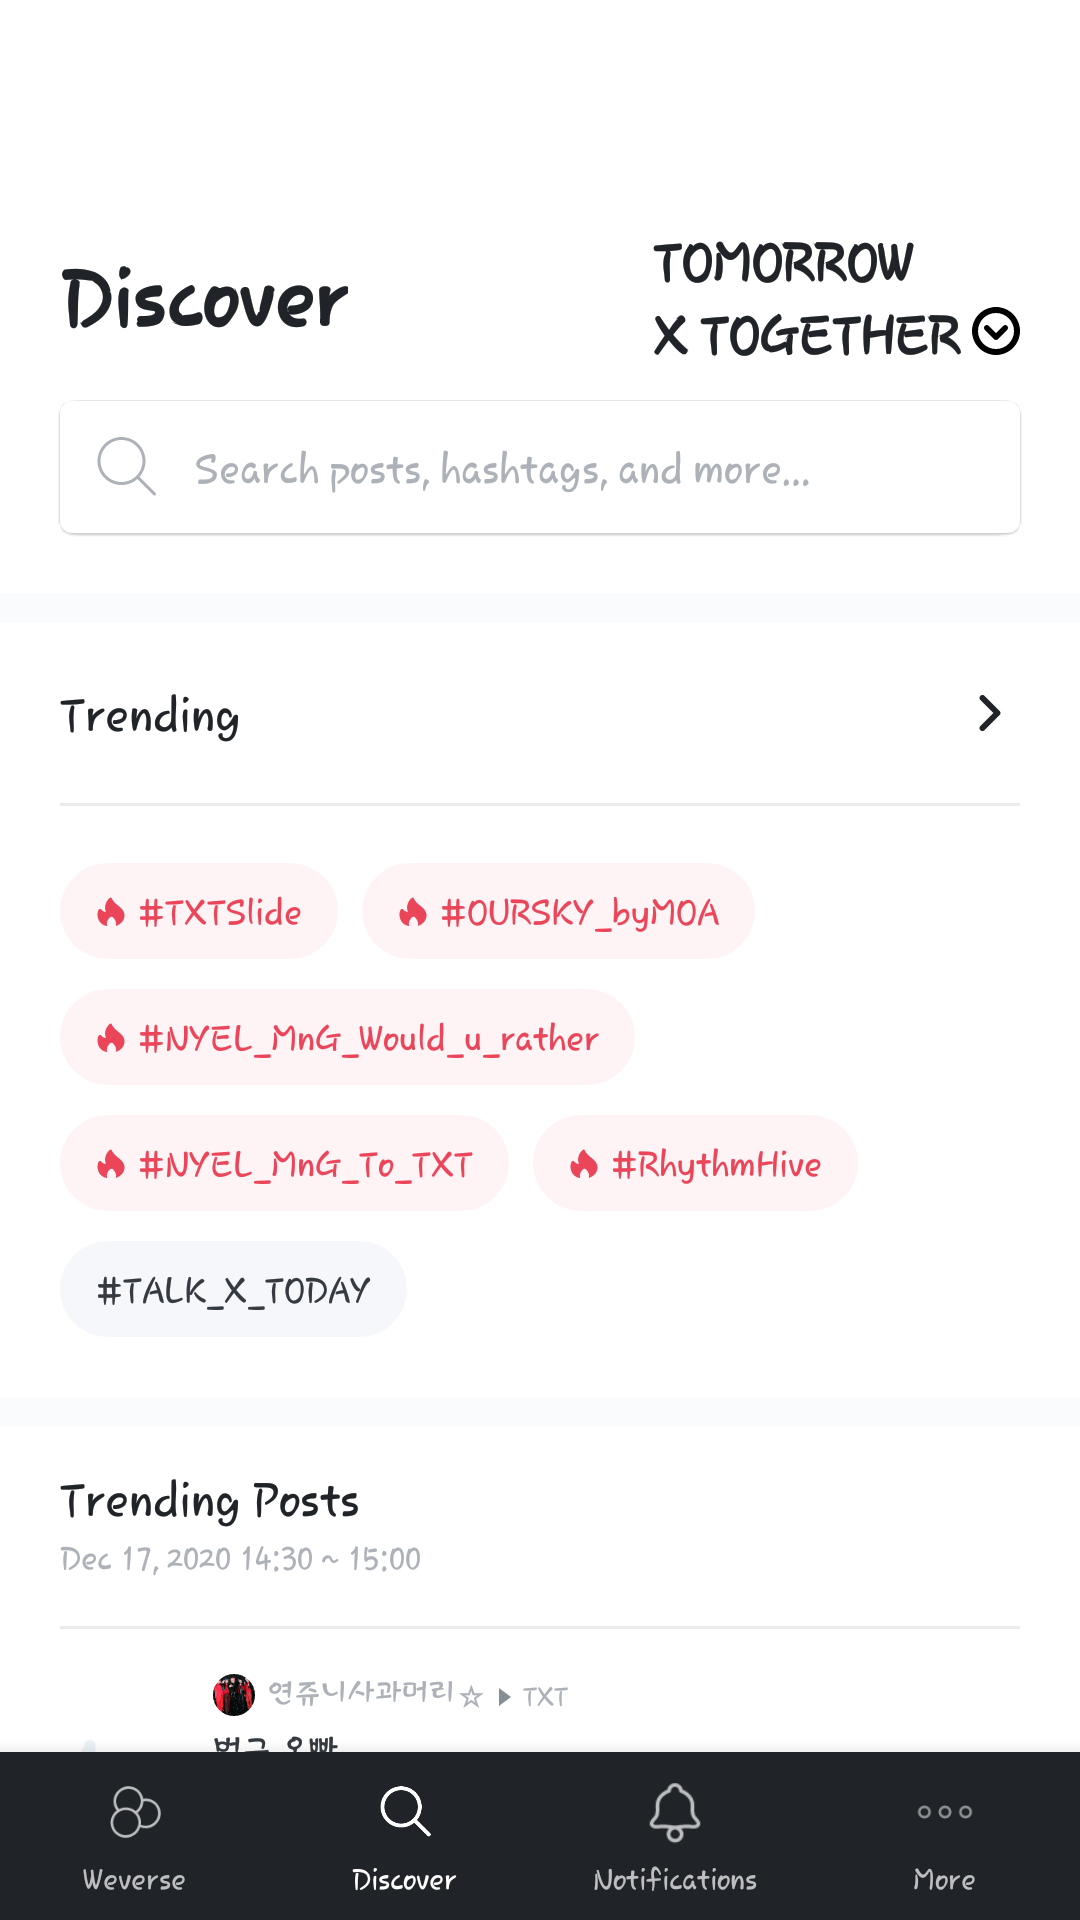Tap the flame icon beside #TXTSlide
1080x1920 pixels.
click(111, 912)
